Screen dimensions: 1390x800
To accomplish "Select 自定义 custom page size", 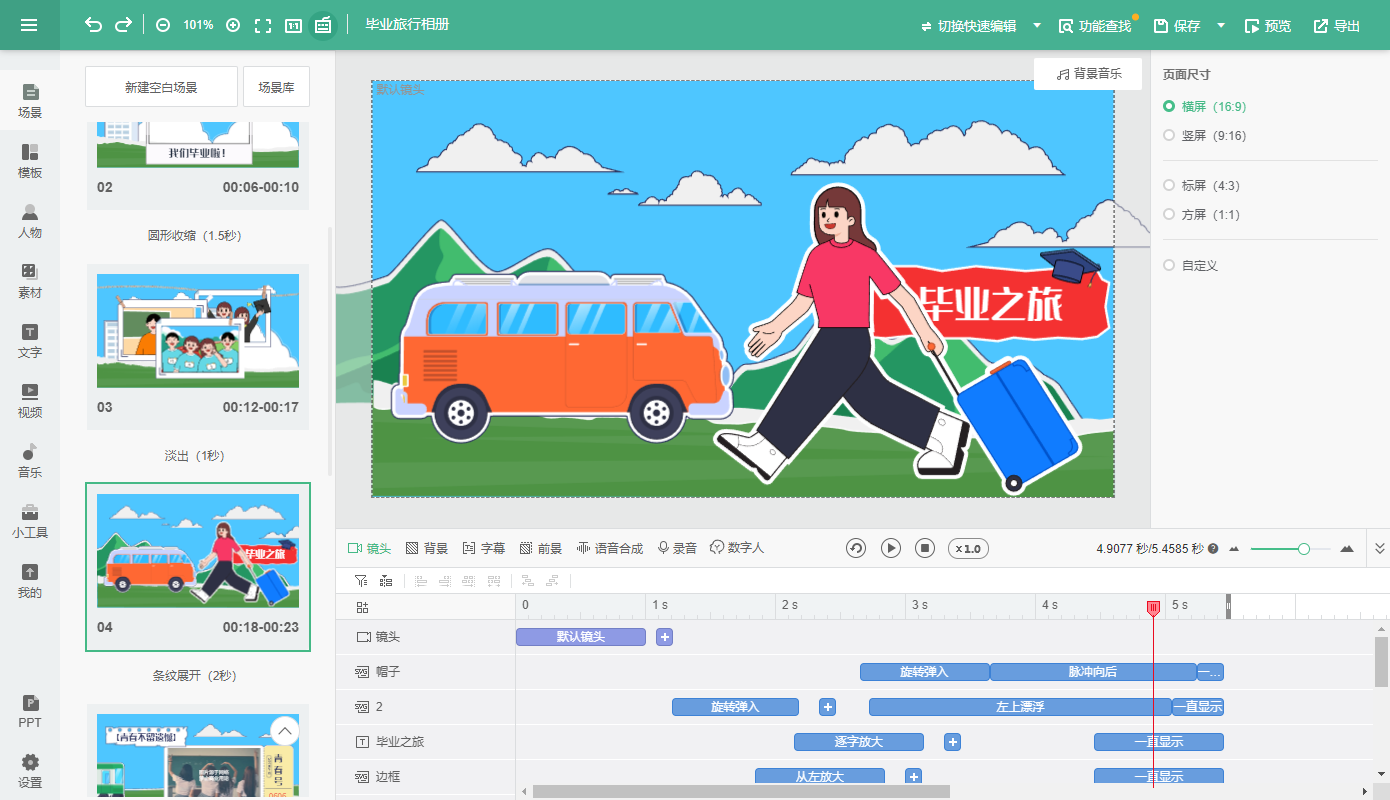I will (1190, 265).
